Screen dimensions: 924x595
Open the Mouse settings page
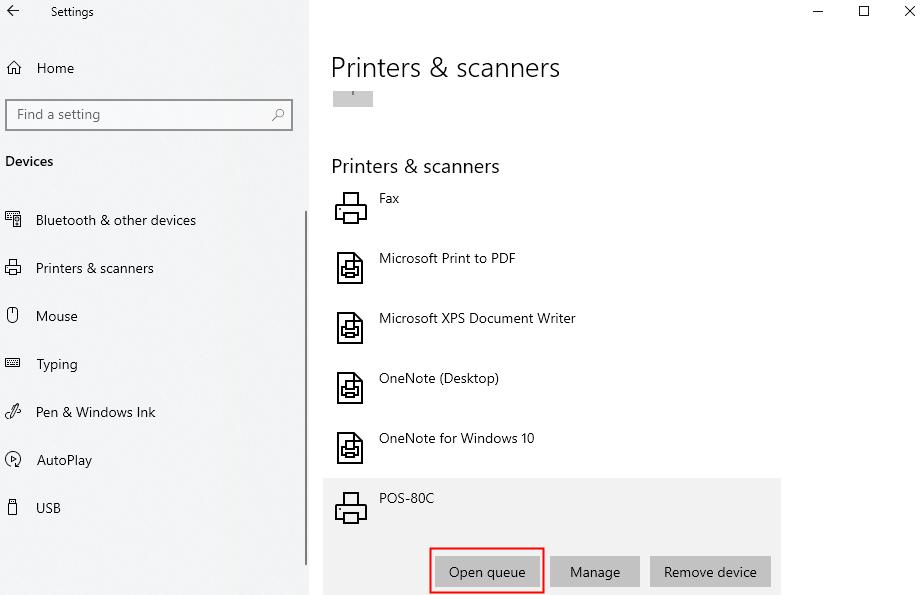56,316
